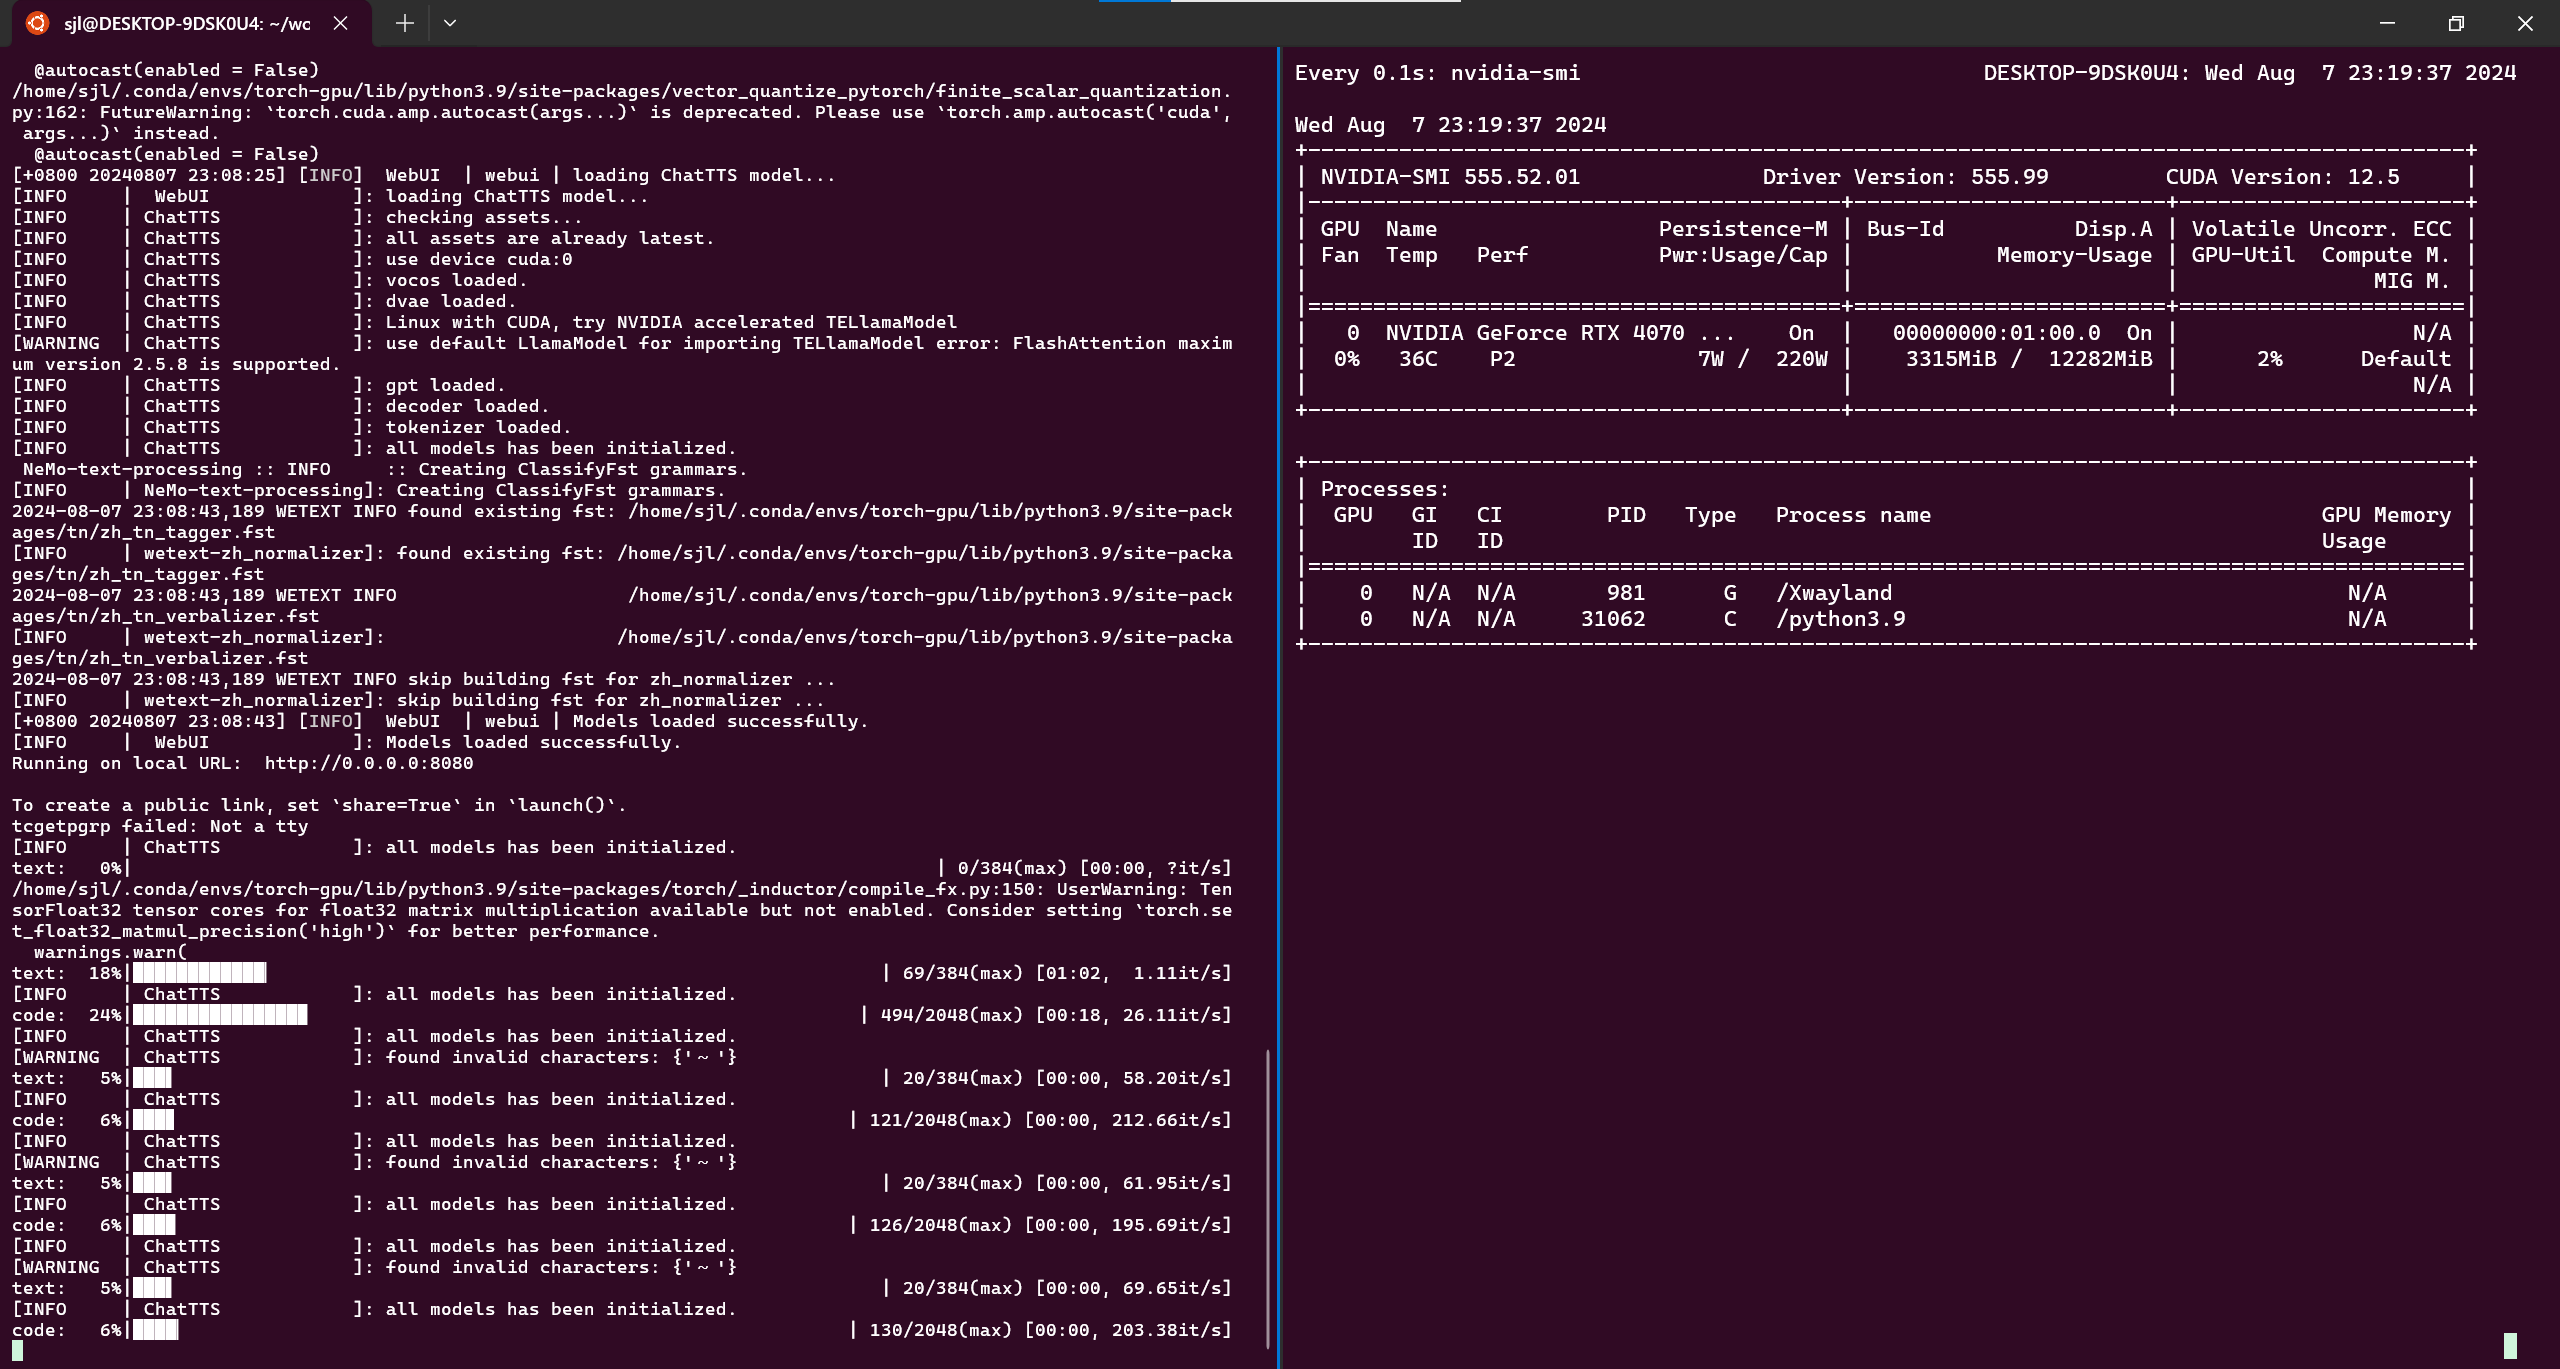This screenshot has height=1369, width=2560.
Task: Restore down the terminal window
Action: coord(2456,23)
